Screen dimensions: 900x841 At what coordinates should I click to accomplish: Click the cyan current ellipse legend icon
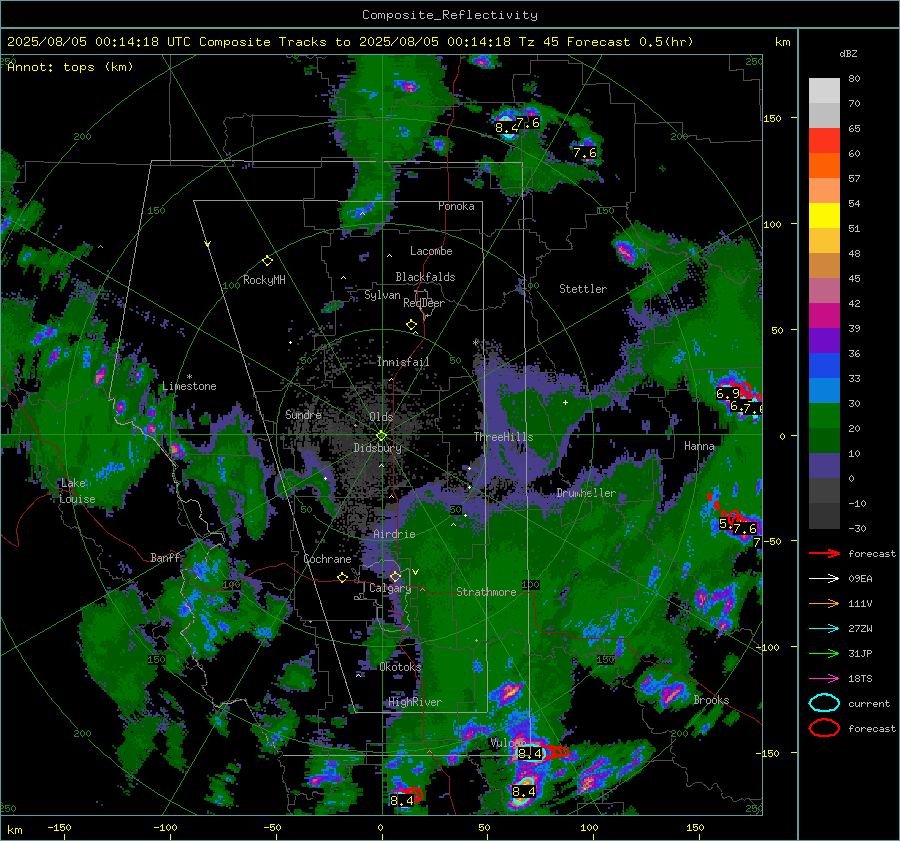824,703
